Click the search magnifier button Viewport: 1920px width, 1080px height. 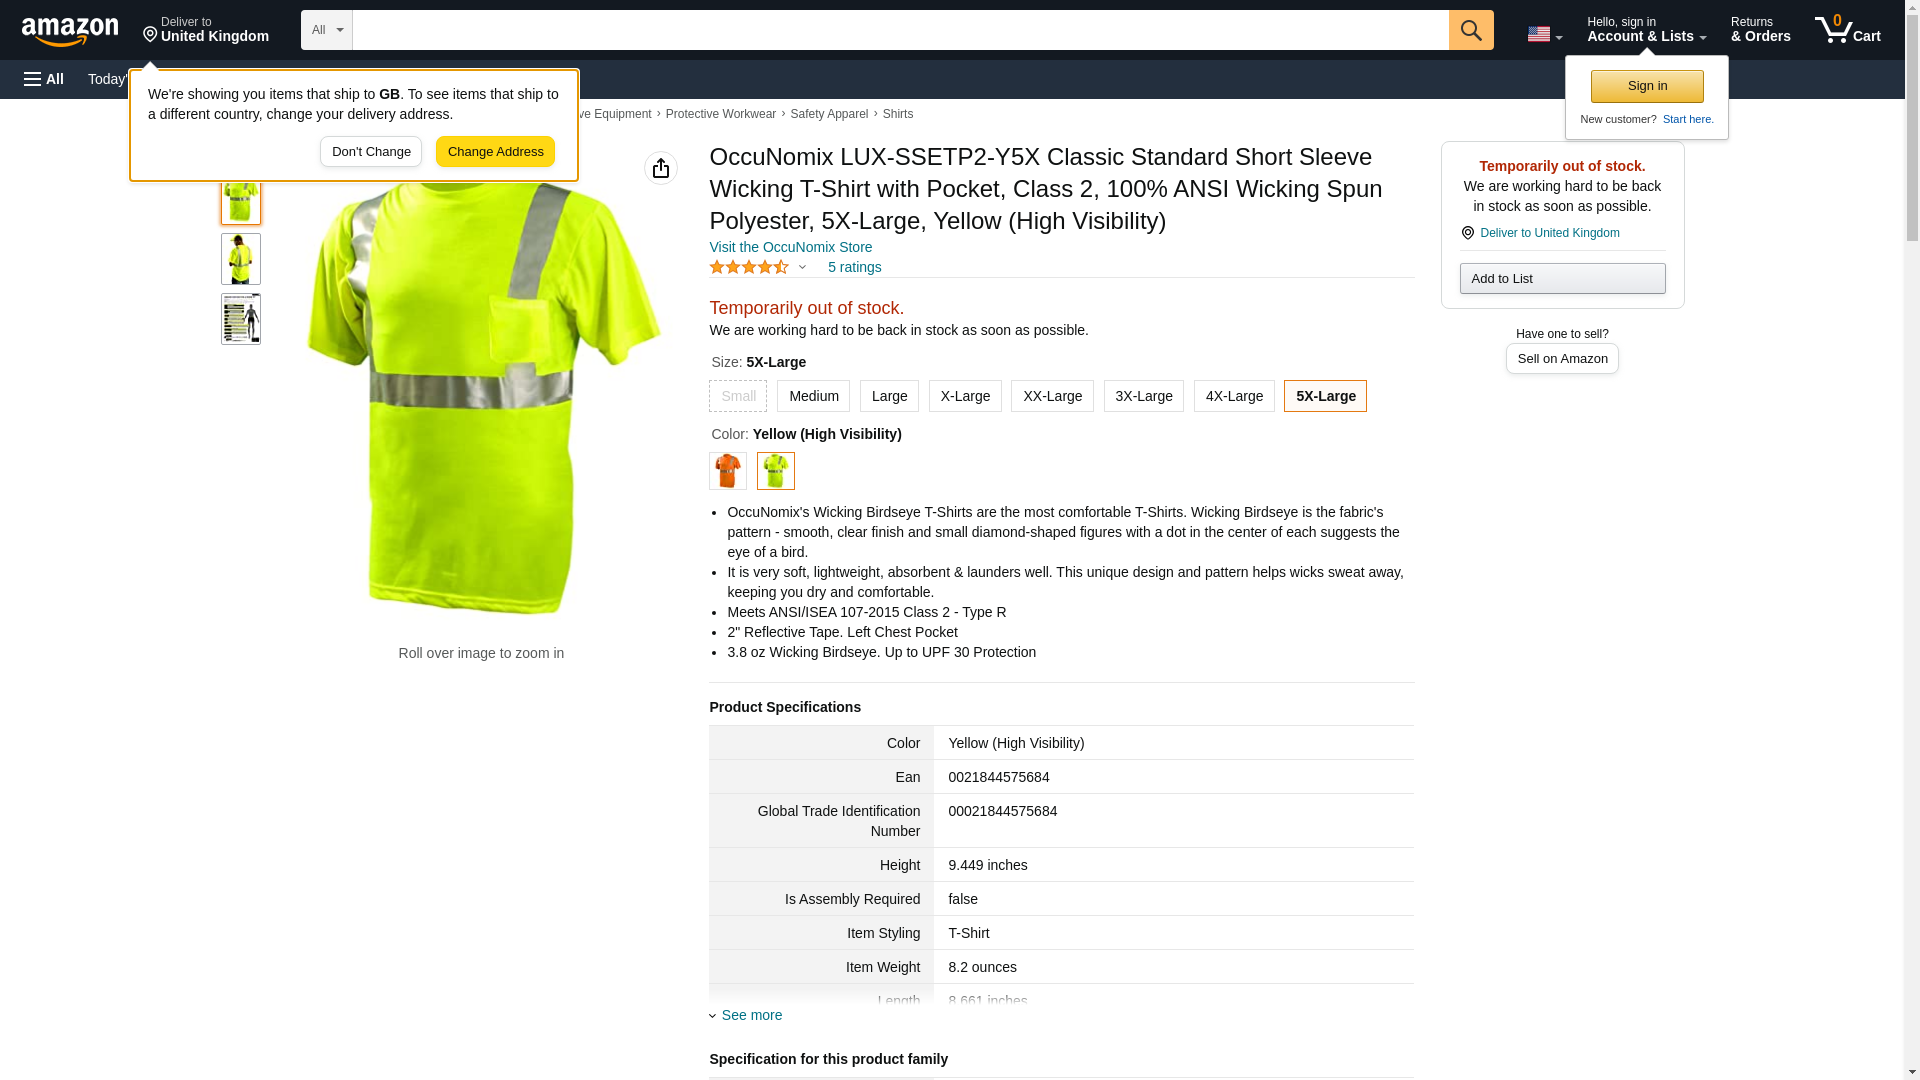point(1470,30)
